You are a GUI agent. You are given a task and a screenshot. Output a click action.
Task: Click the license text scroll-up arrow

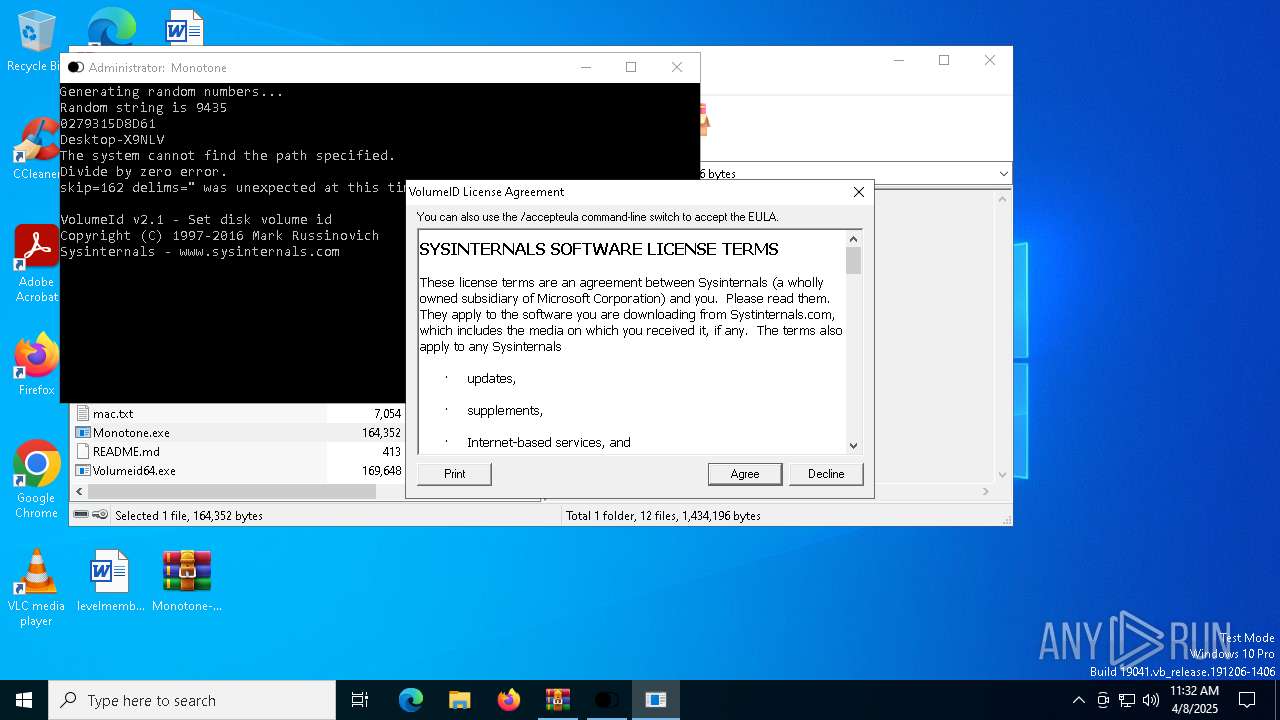[853, 239]
